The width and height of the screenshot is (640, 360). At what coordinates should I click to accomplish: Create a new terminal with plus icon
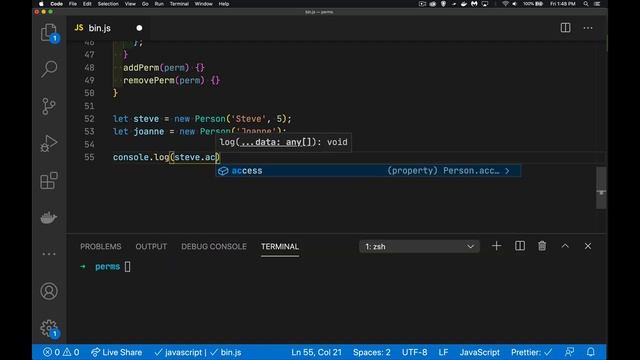tap(496, 246)
